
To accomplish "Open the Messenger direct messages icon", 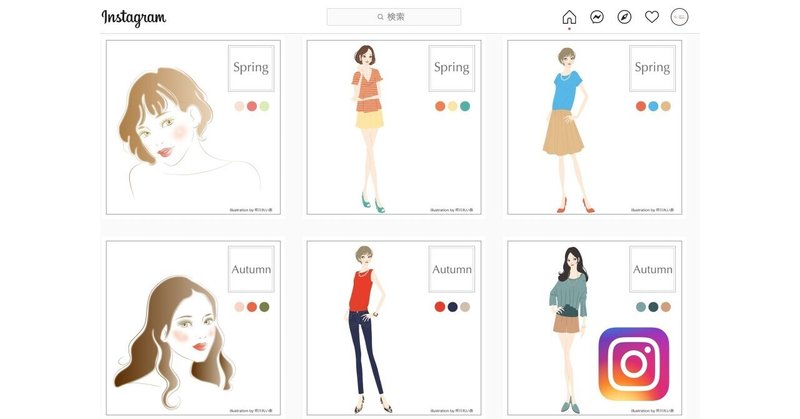I will tap(596, 17).
